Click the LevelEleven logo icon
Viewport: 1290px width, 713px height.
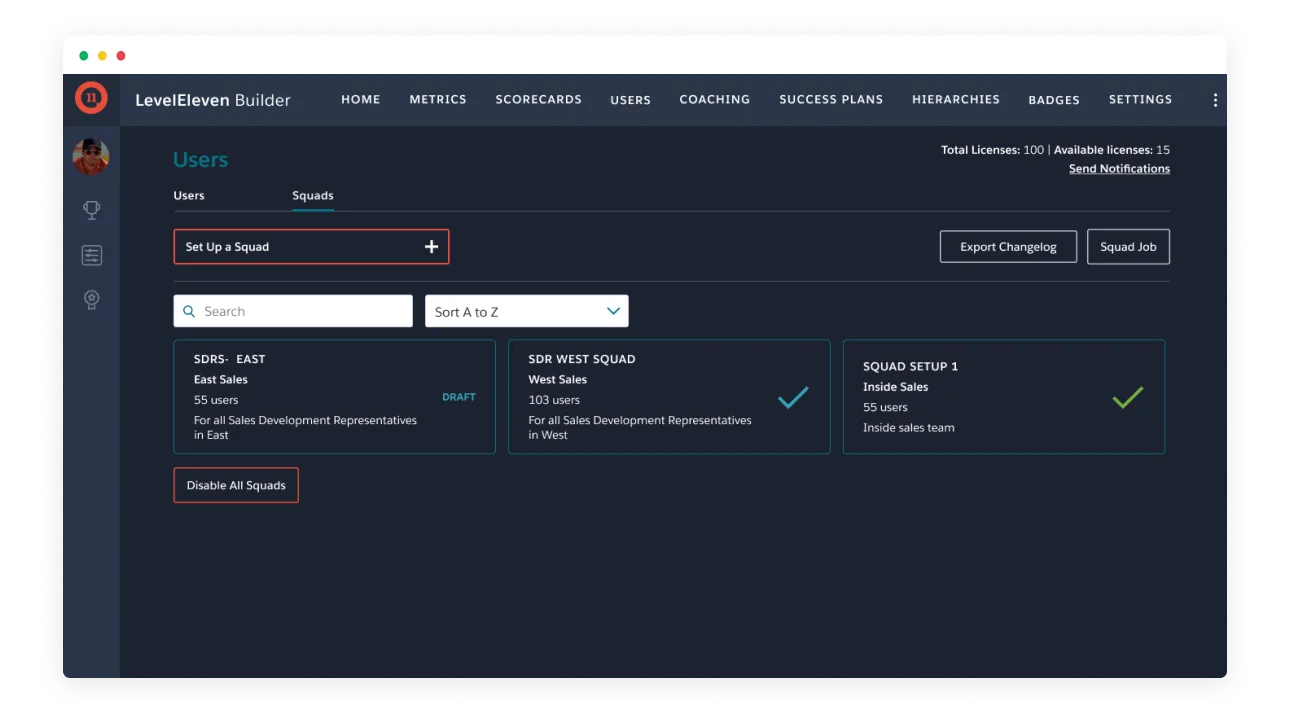click(91, 98)
